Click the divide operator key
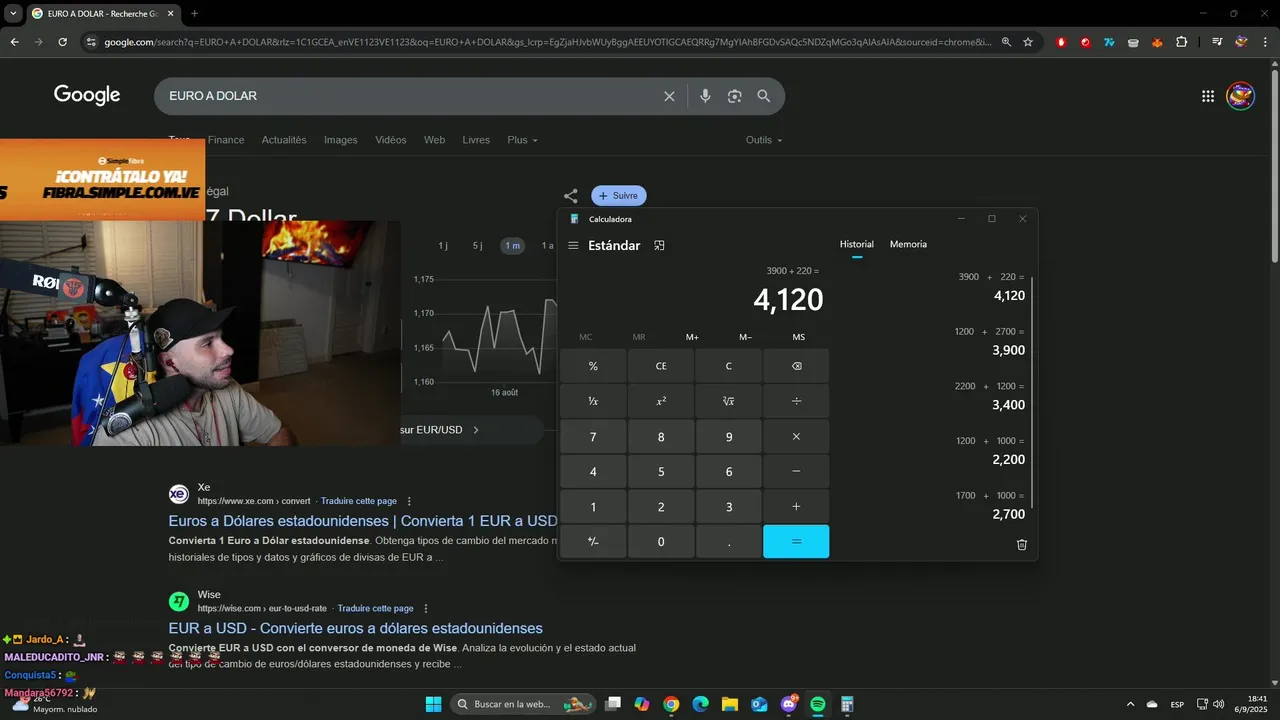Viewport: 1280px width, 720px height. 796,401
